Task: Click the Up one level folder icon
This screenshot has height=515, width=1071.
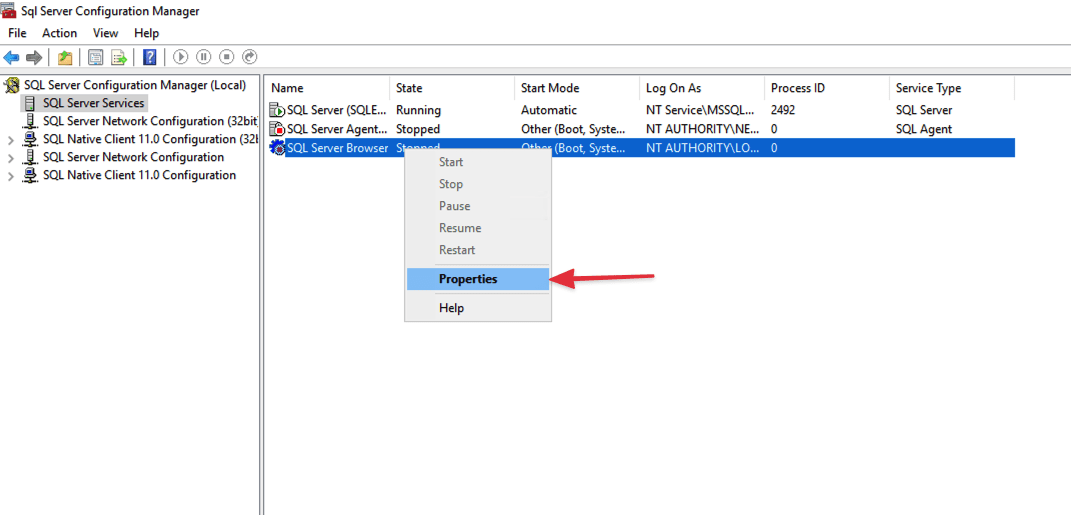Action: click(x=65, y=58)
